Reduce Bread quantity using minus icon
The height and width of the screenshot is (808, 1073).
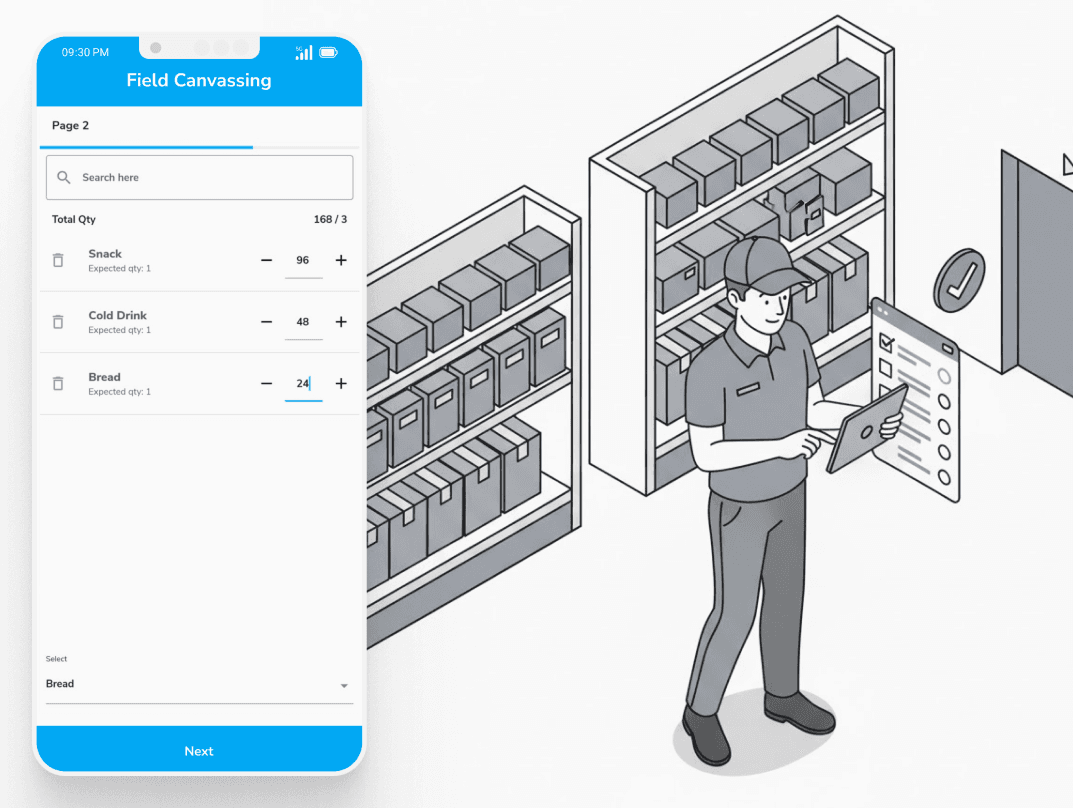[266, 383]
